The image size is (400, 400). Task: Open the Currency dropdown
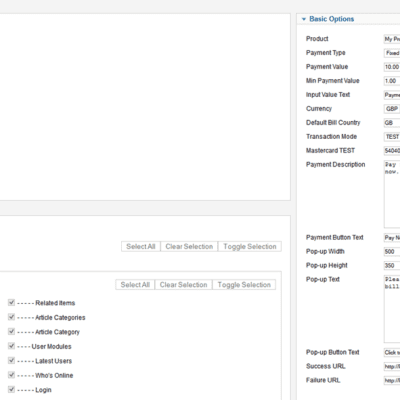(392, 109)
